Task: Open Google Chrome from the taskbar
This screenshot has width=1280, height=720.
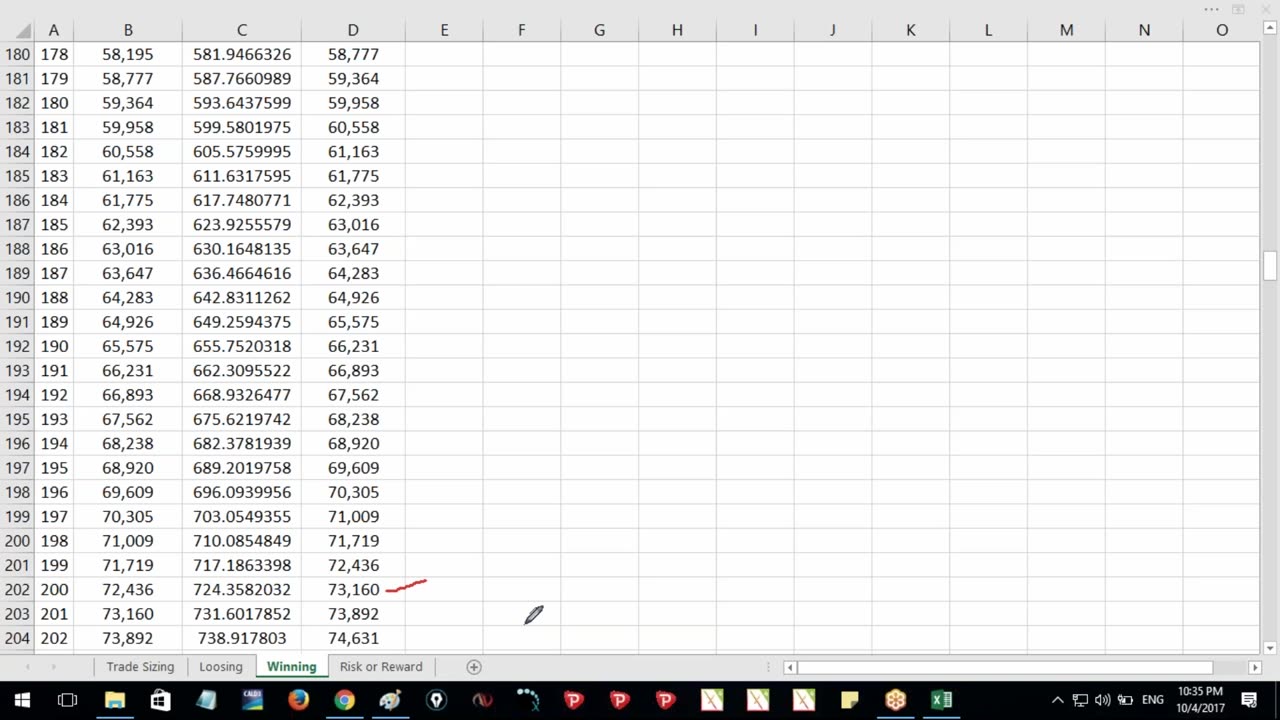Action: click(344, 700)
